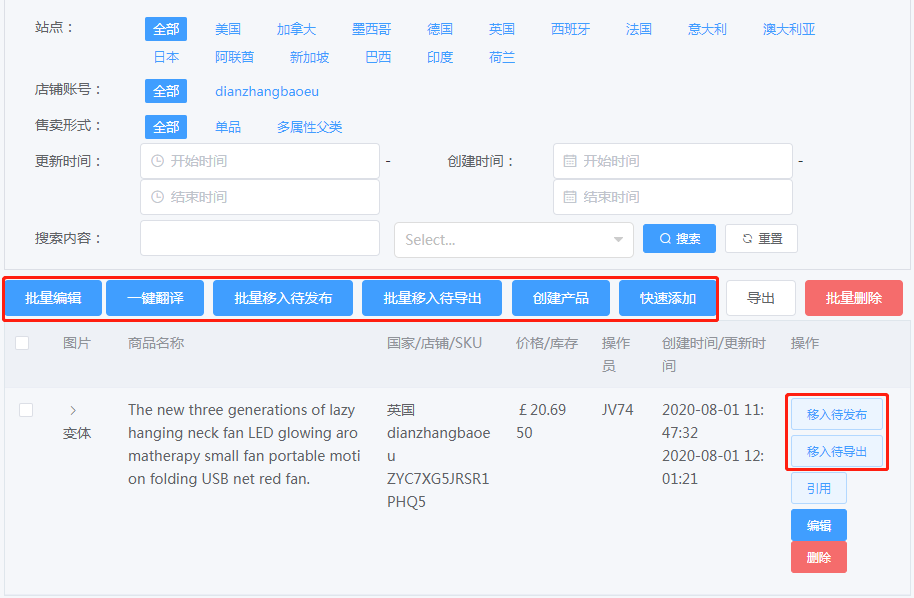The height and width of the screenshot is (598, 914).
Task: Select 全部 for selling format
Action: click(166, 127)
